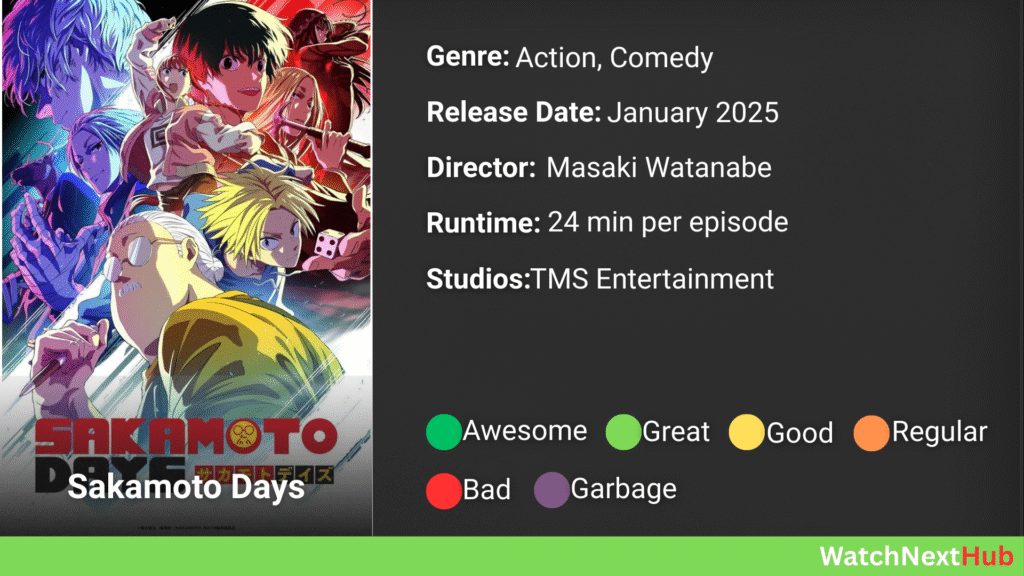Click the red Bad rating circle
This screenshot has height=576, width=1024.
[443, 491]
